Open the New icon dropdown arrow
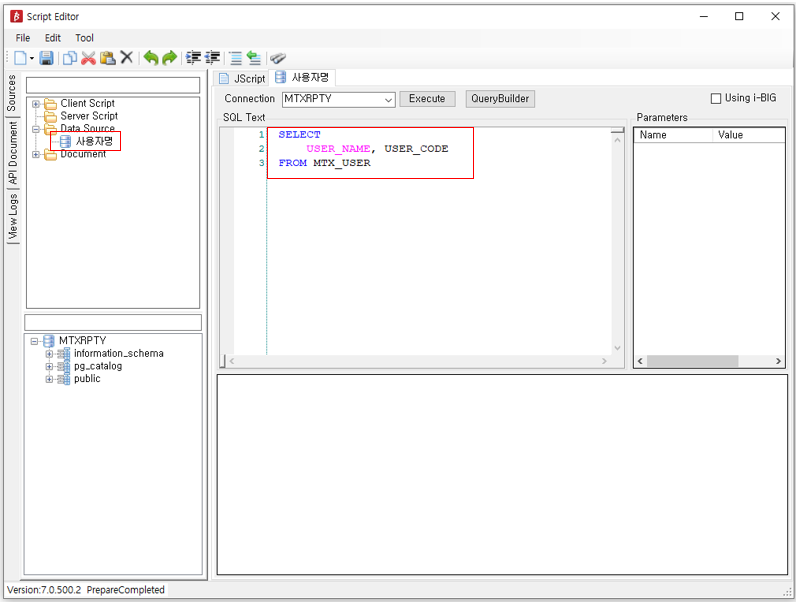This screenshot has height=602, width=797. point(32,58)
